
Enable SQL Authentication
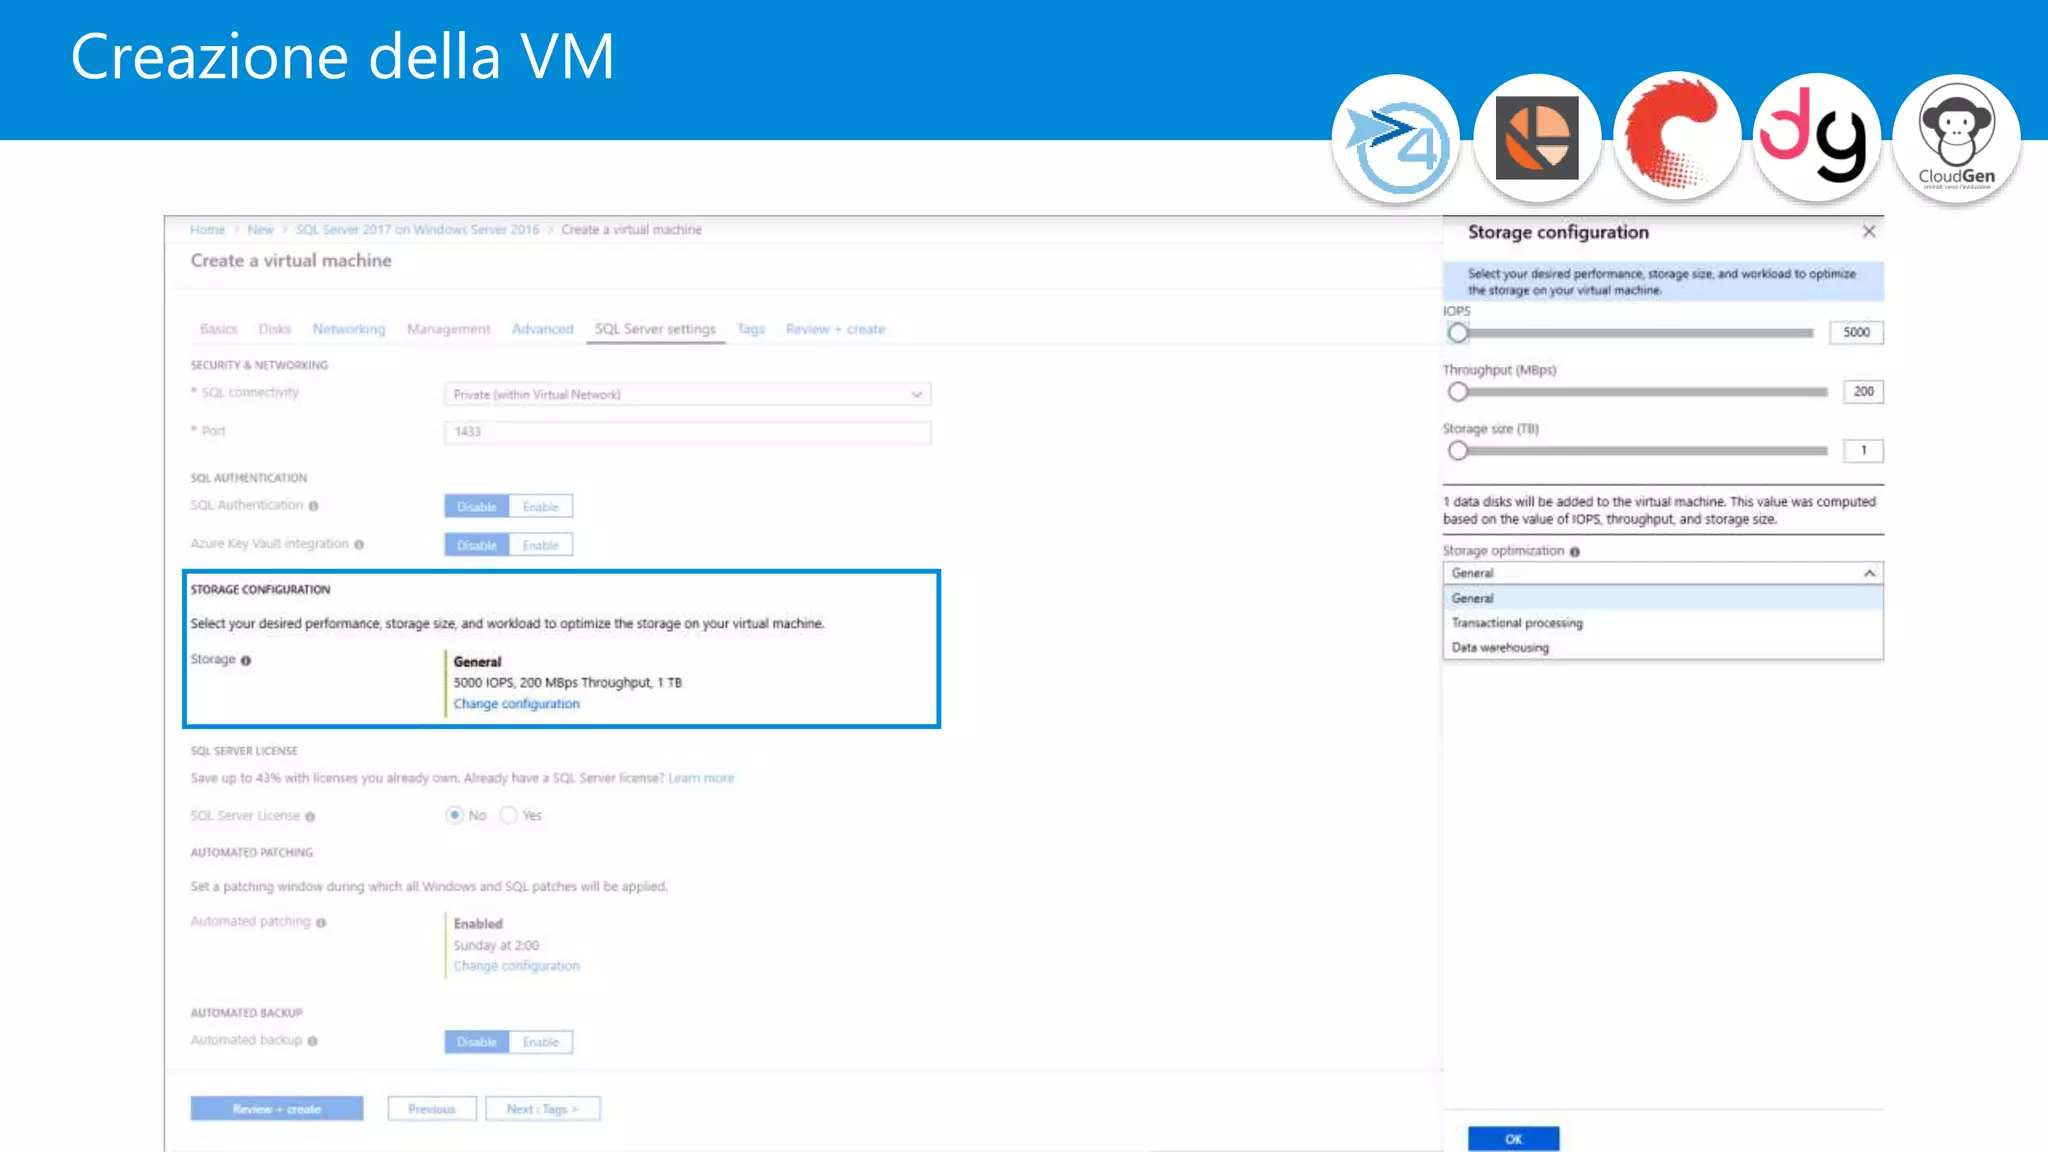click(x=540, y=507)
